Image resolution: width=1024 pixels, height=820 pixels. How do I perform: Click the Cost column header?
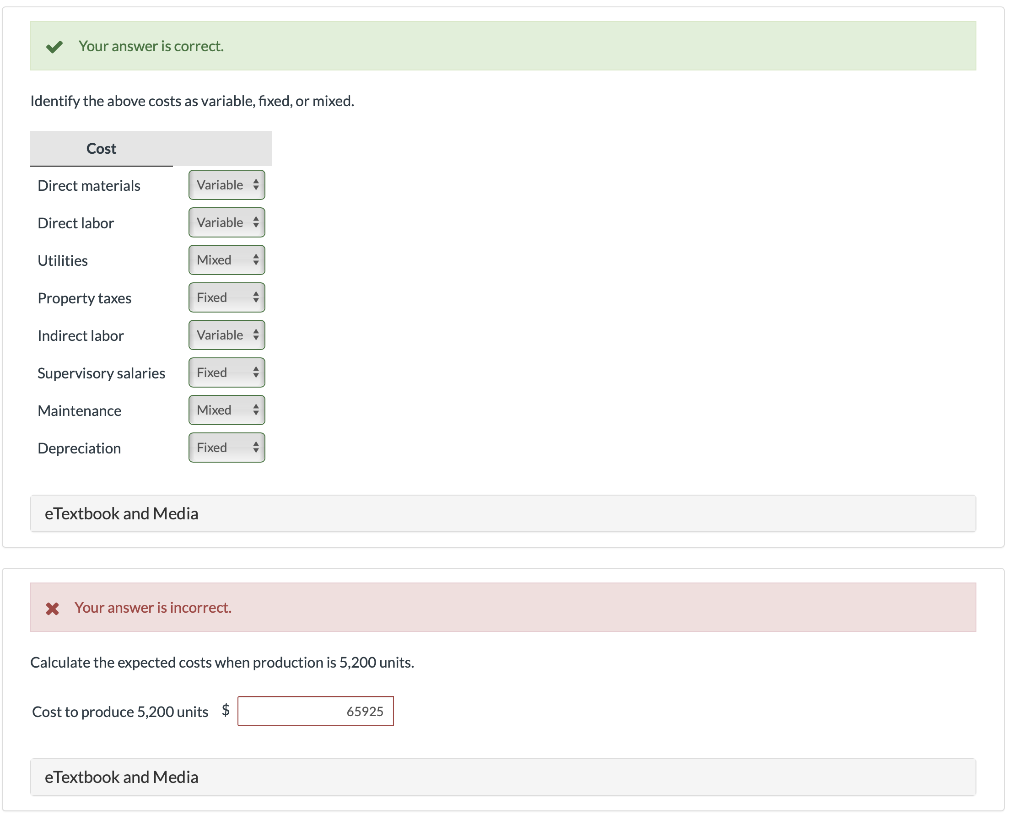click(x=101, y=148)
